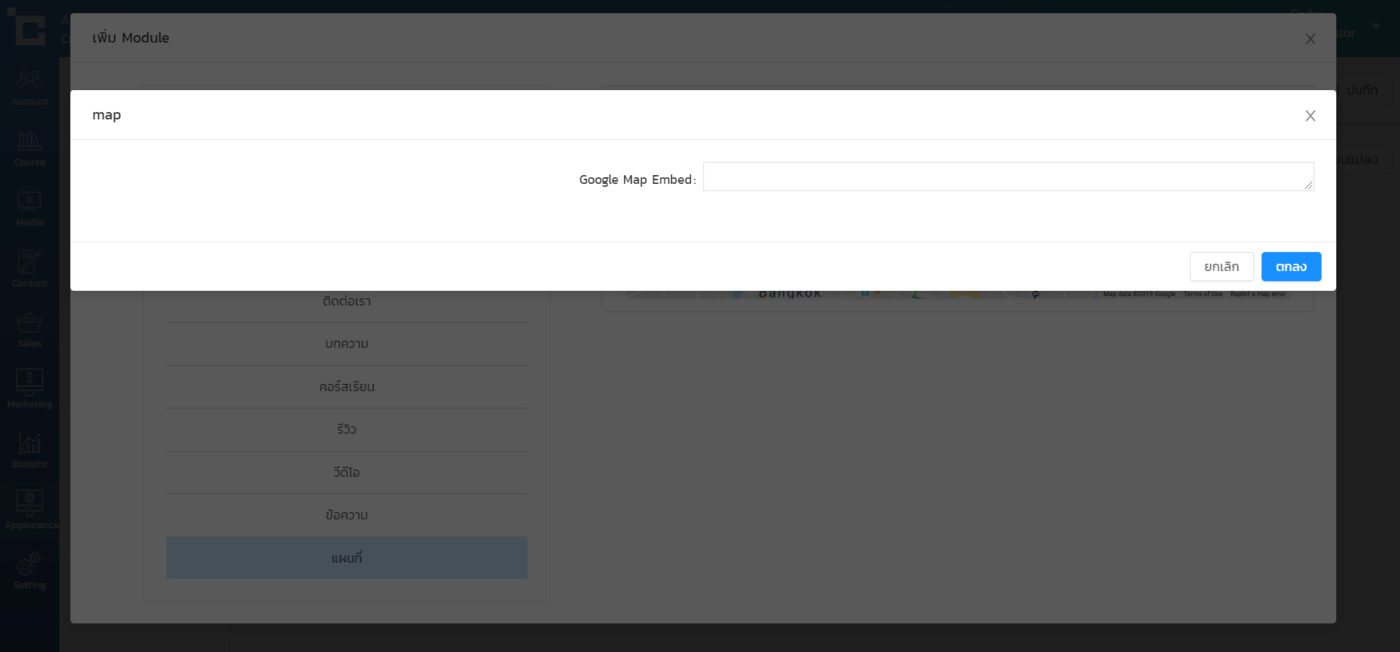This screenshot has height=652, width=1400.
Task: Close the เพิ่ม Module dialog
Action: tap(1310, 39)
